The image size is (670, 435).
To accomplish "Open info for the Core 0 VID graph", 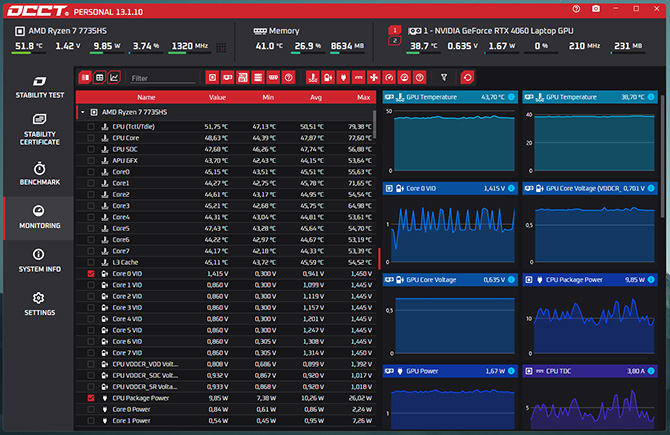I will (511, 188).
